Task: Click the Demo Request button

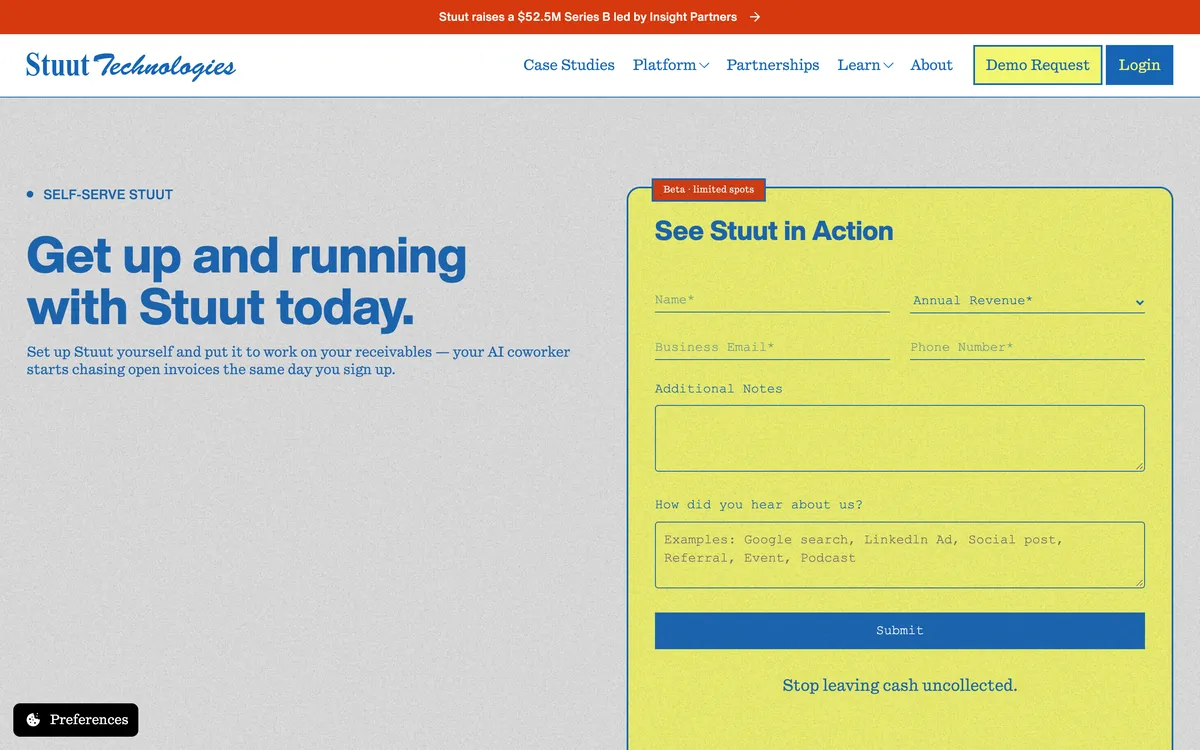Action: [x=1038, y=65]
